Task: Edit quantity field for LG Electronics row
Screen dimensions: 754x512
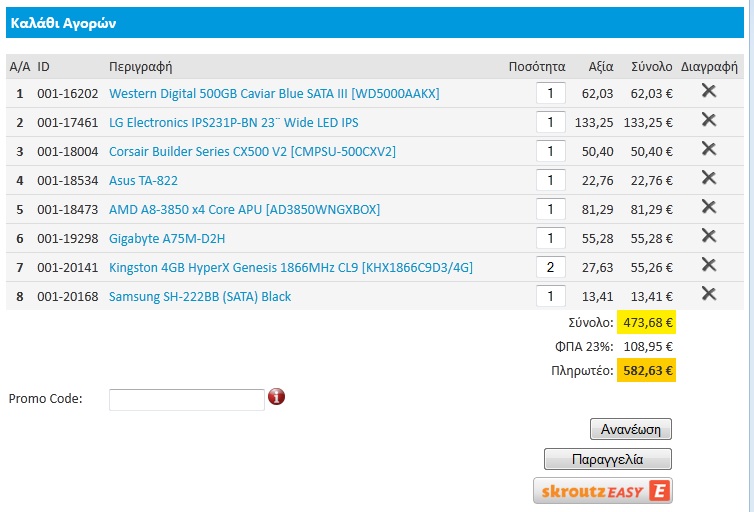Action: click(551, 122)
